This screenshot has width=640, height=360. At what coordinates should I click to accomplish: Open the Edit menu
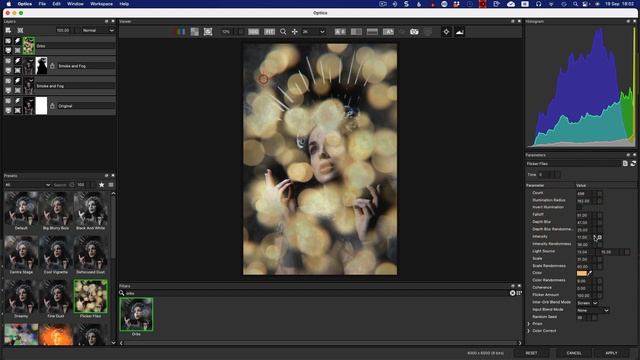coord(56,4)
